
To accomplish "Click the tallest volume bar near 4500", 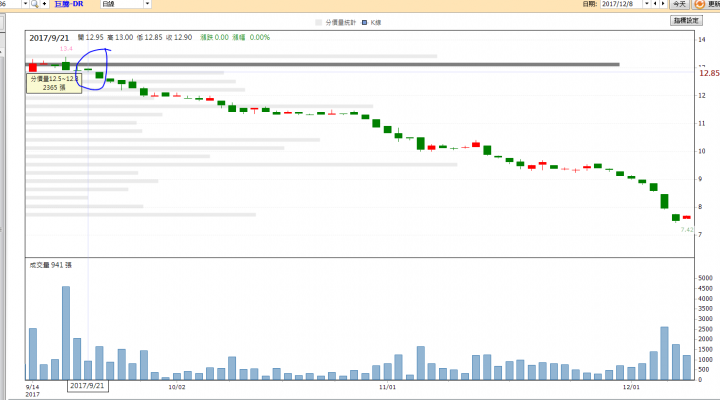I will tap(66, 333).
